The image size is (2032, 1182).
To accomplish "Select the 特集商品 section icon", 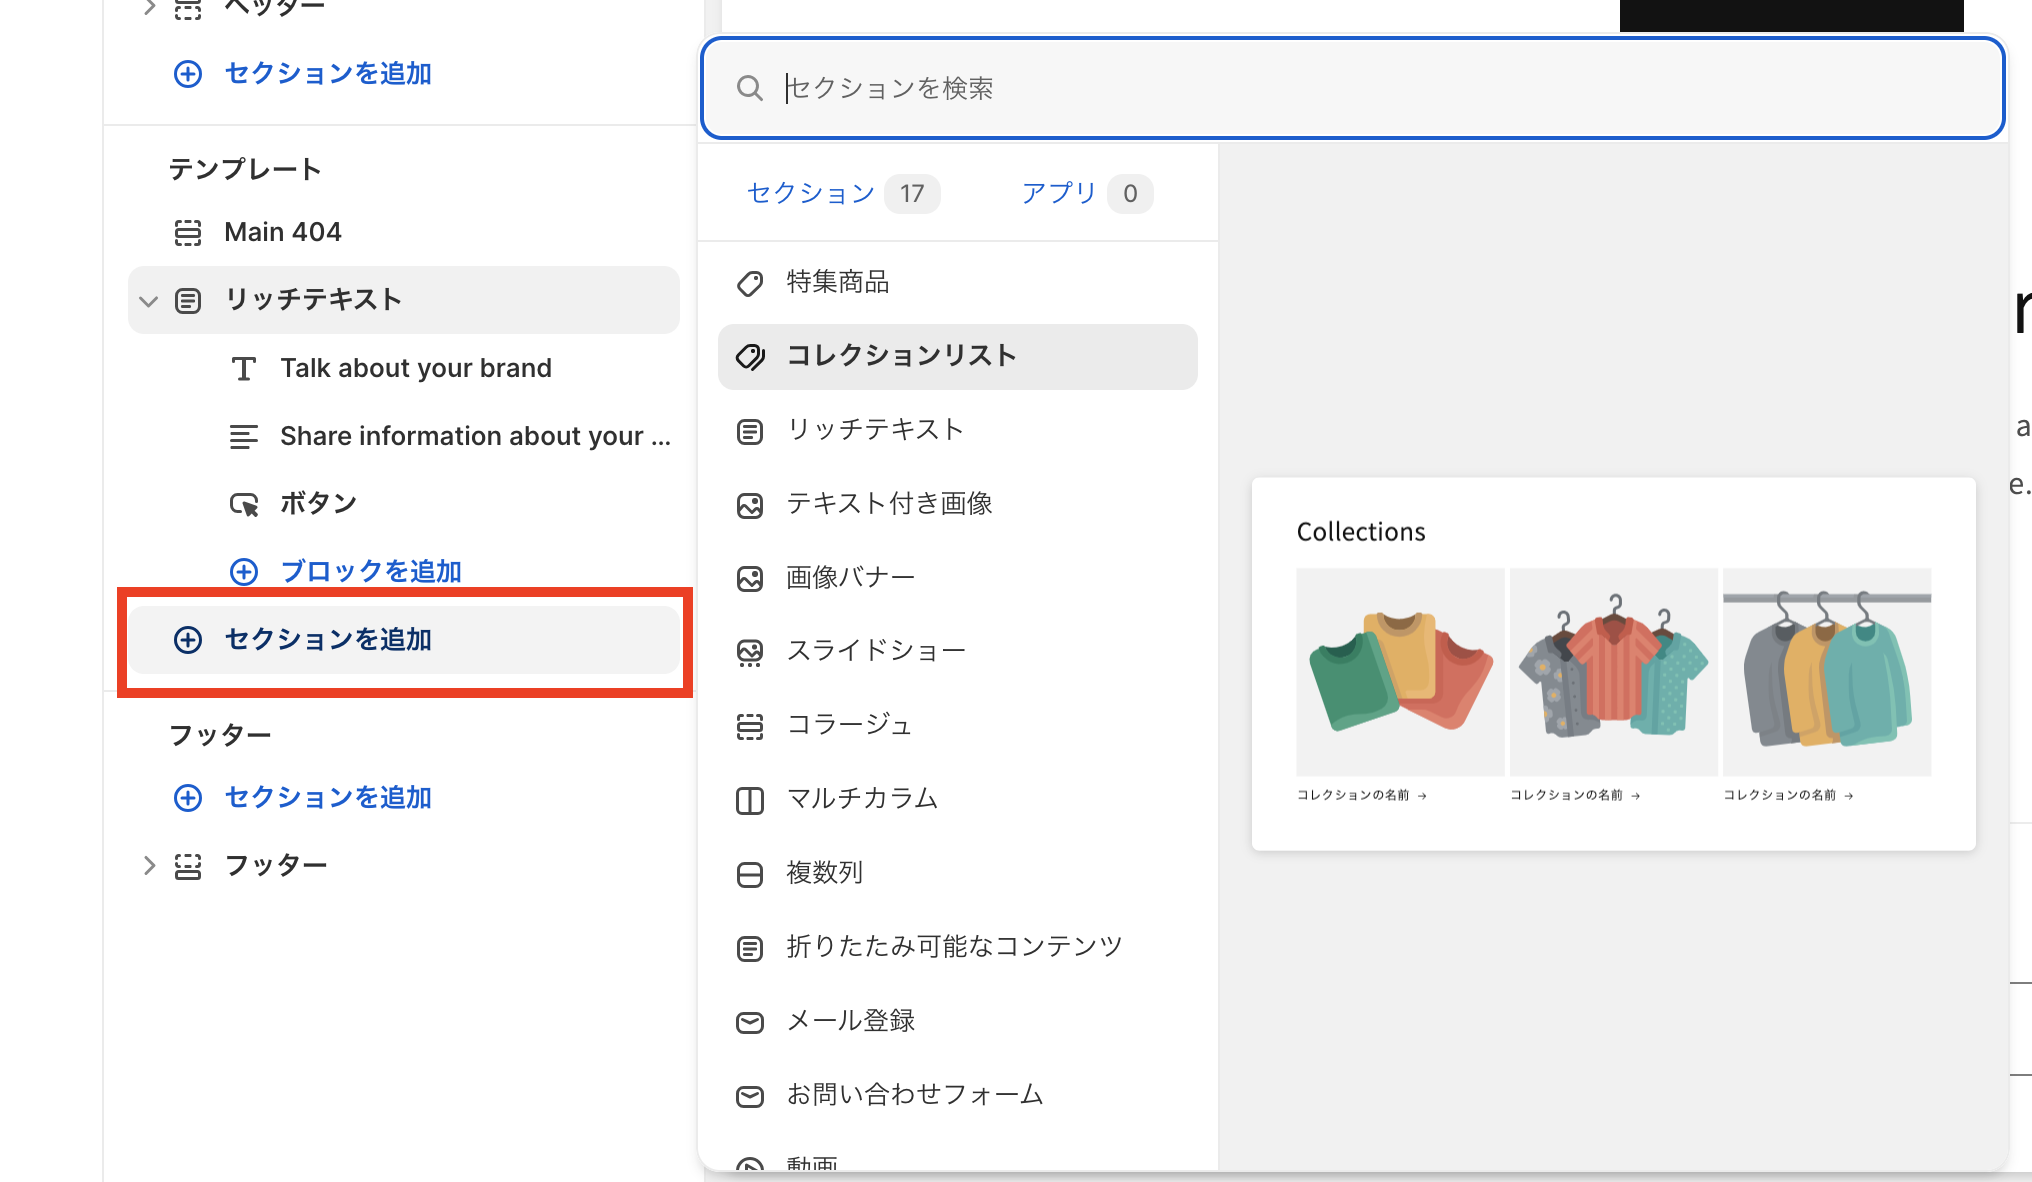I will tap(750, 283).
